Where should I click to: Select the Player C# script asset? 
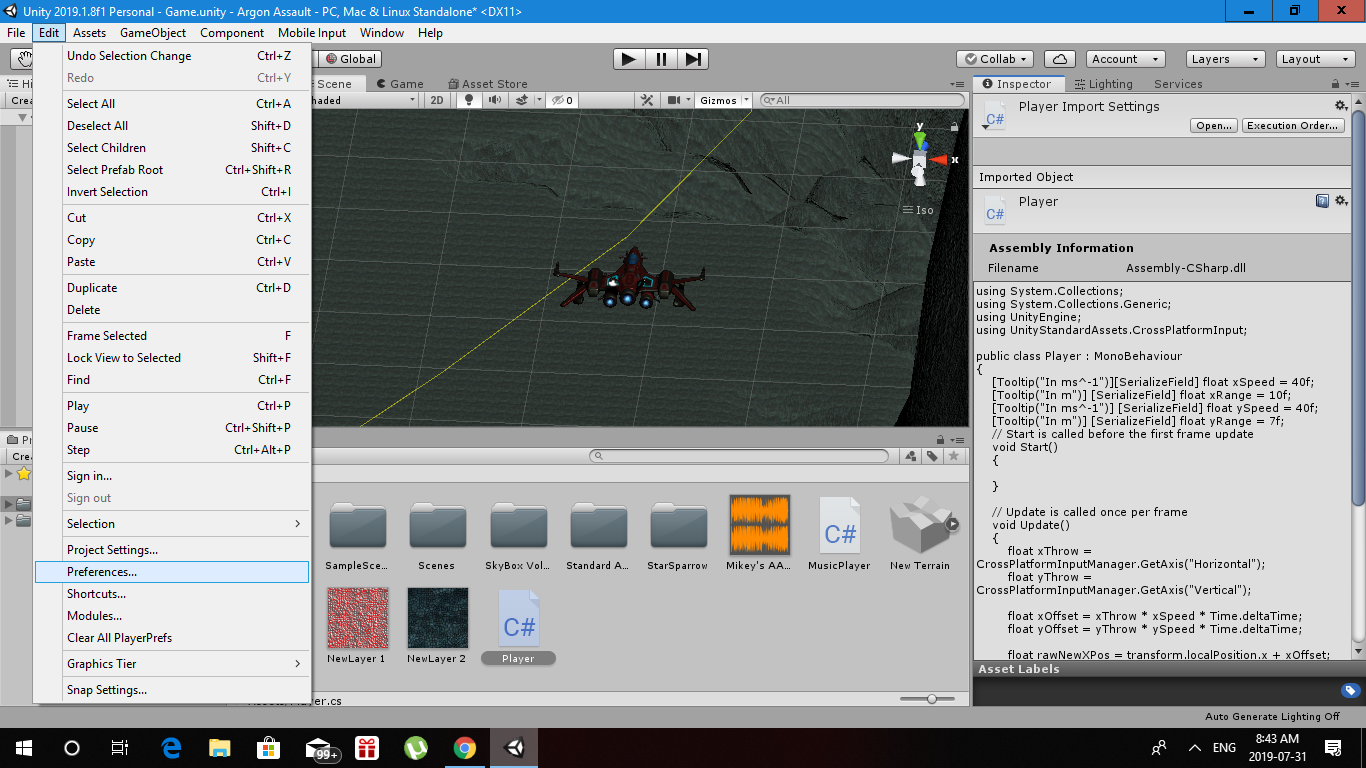[x=518, y=626]
